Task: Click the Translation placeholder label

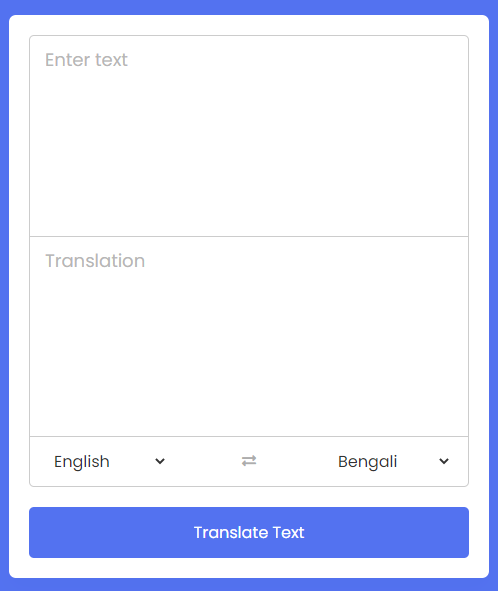Action: pos(95,261)
